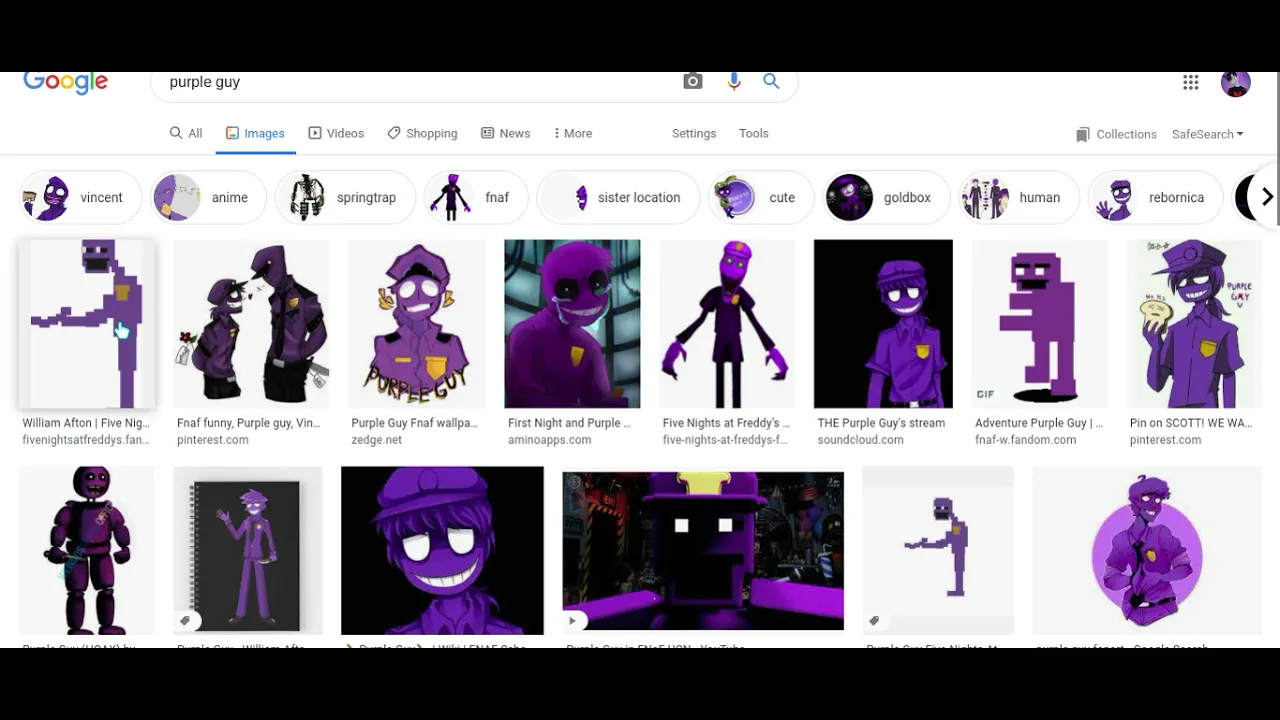Open the blocky Purple Guy video thumbnail
Screen dimensions: 1280x720
coord(703,551)
